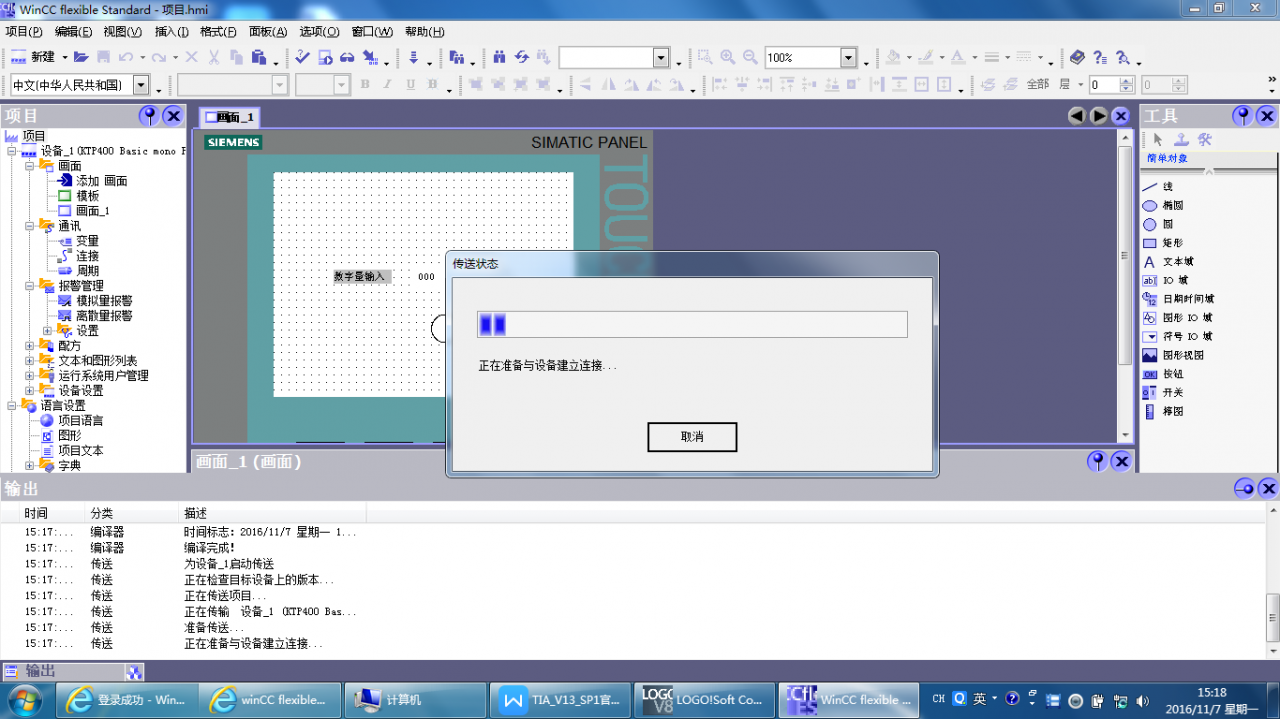This screenshot has width=1280, height=719.
Task: Click the compile/check consistency checkmark icon
Action: pos(302,58)
